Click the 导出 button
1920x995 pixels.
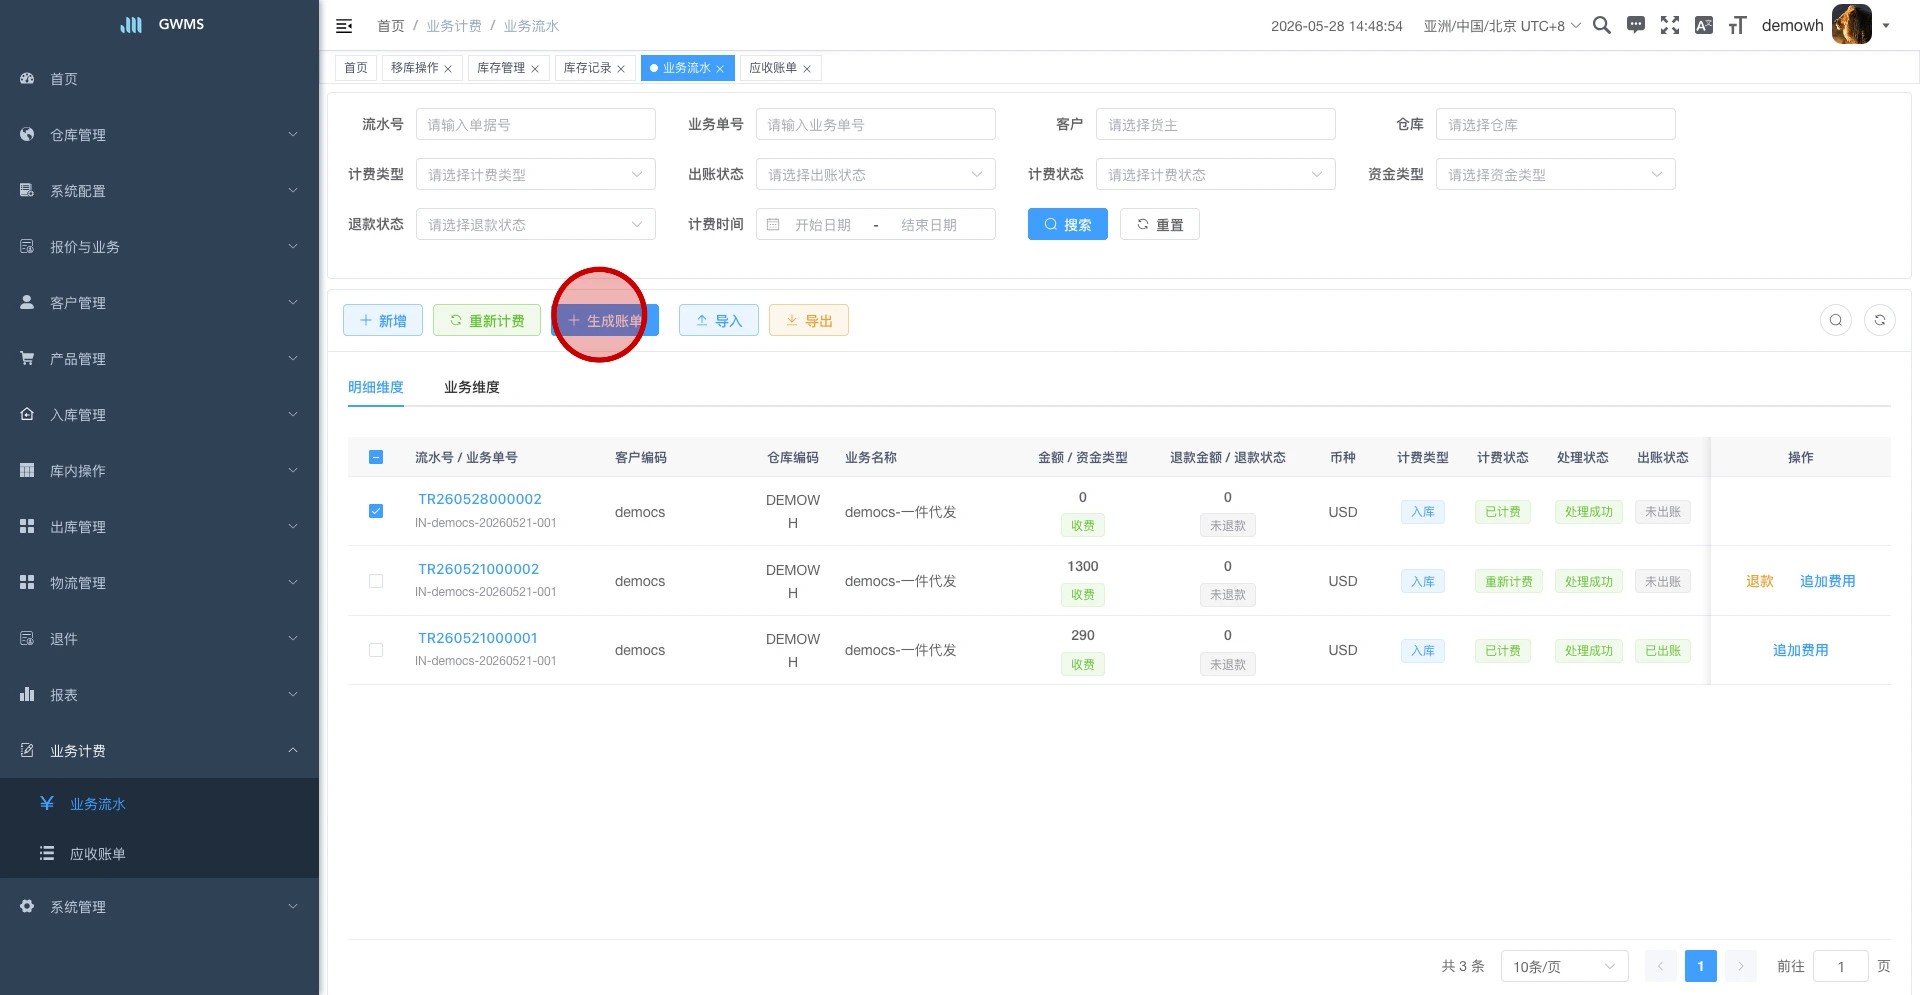[809, 320]
